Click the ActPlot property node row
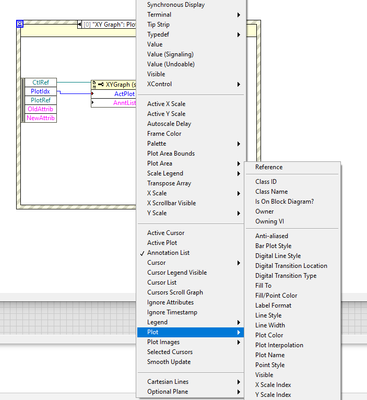This screenshot has width=367, height=400. coord(114,94)
